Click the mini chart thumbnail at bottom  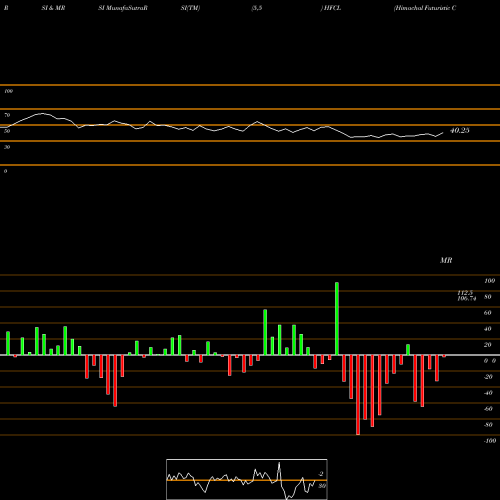tap(247, 479)
